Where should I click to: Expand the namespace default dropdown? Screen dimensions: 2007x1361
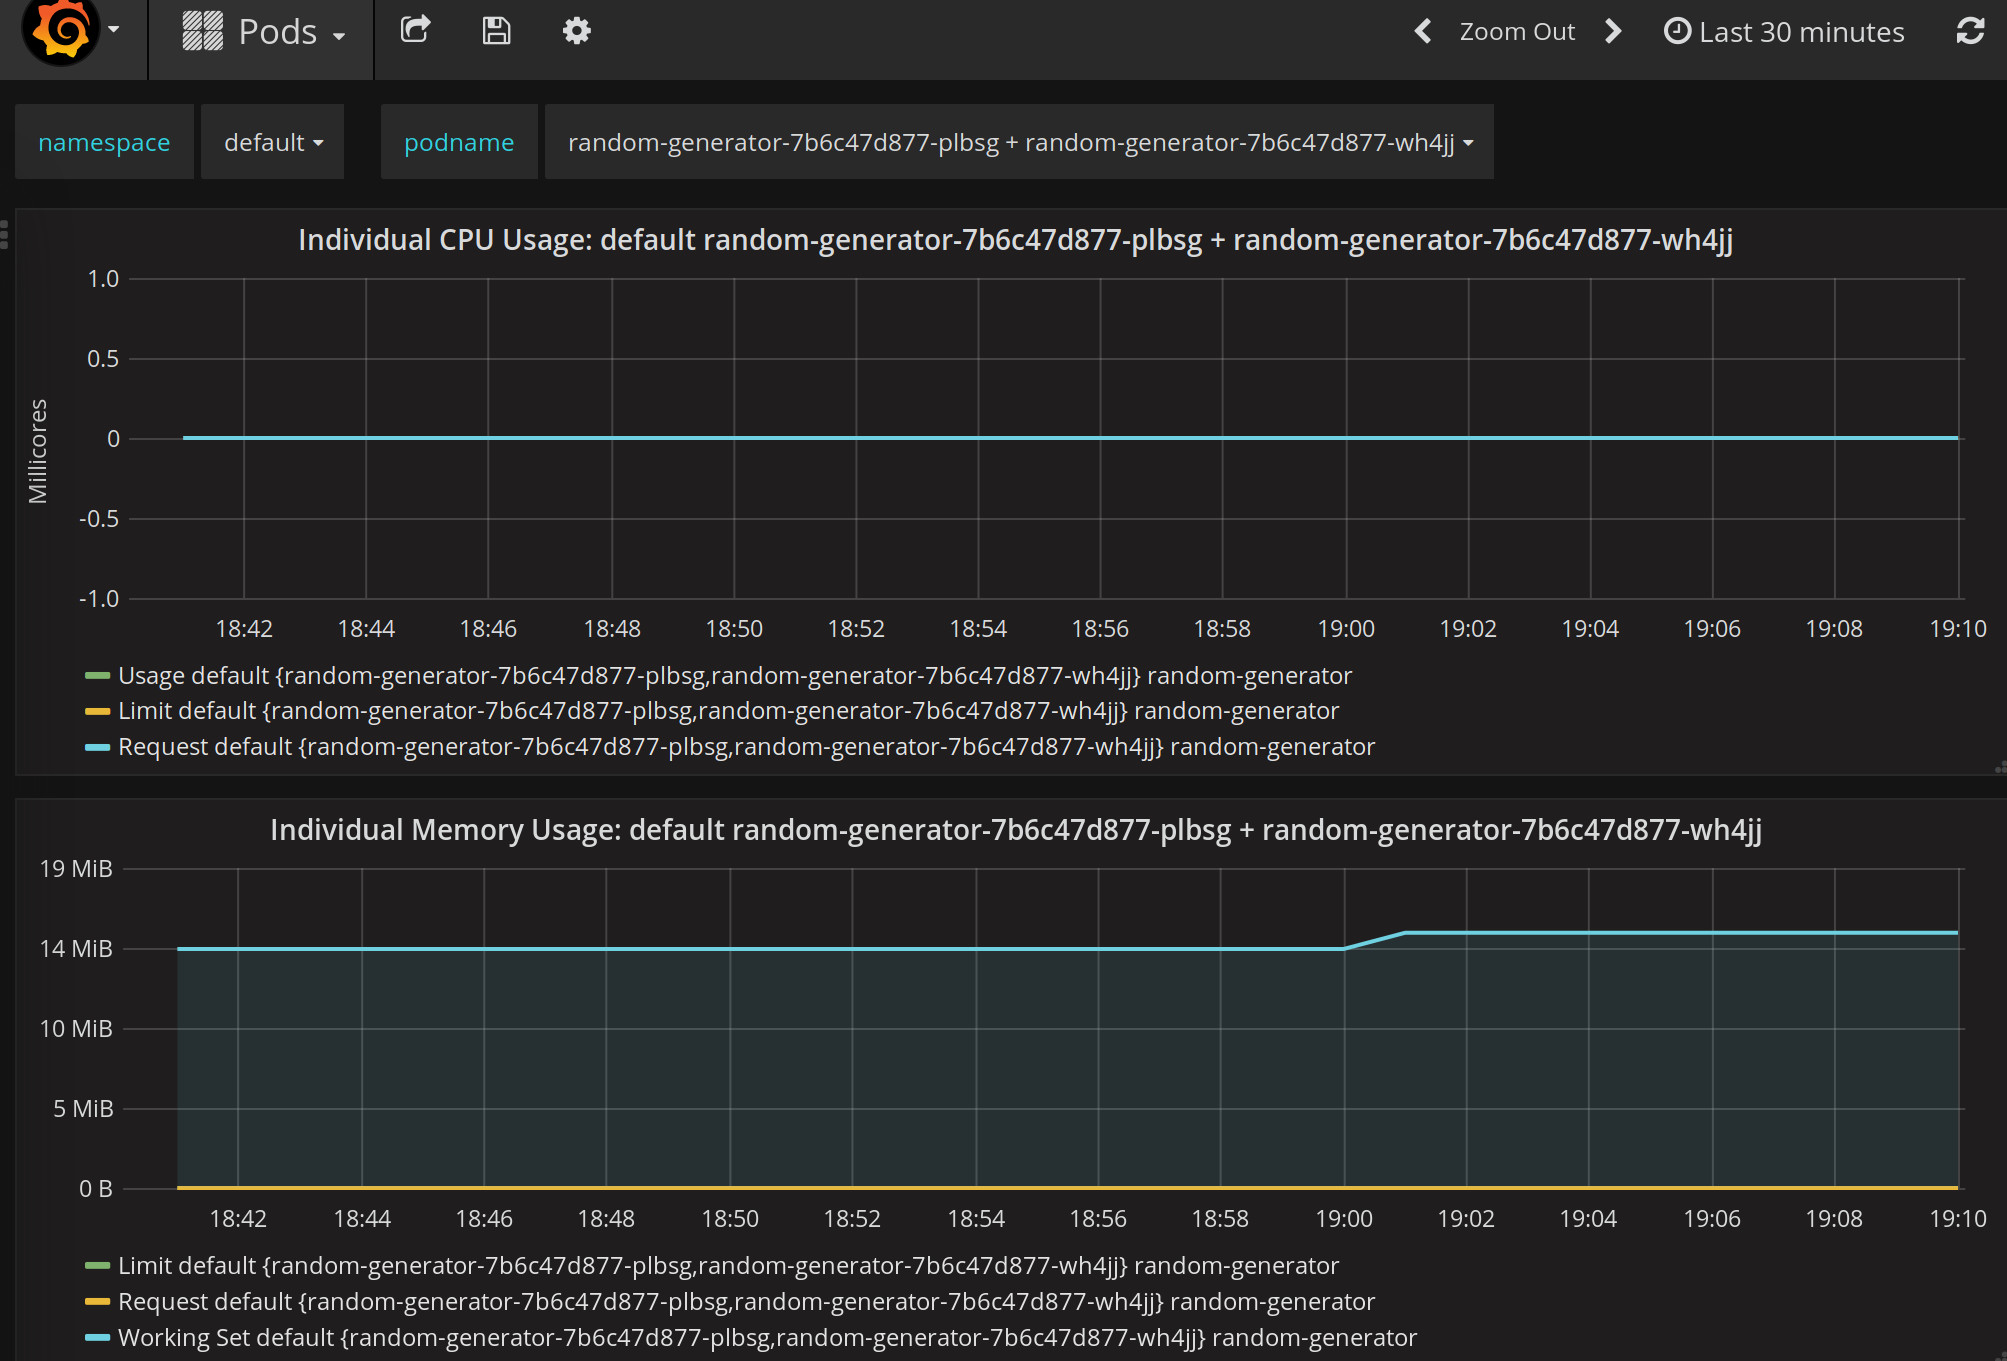(273, 142)
